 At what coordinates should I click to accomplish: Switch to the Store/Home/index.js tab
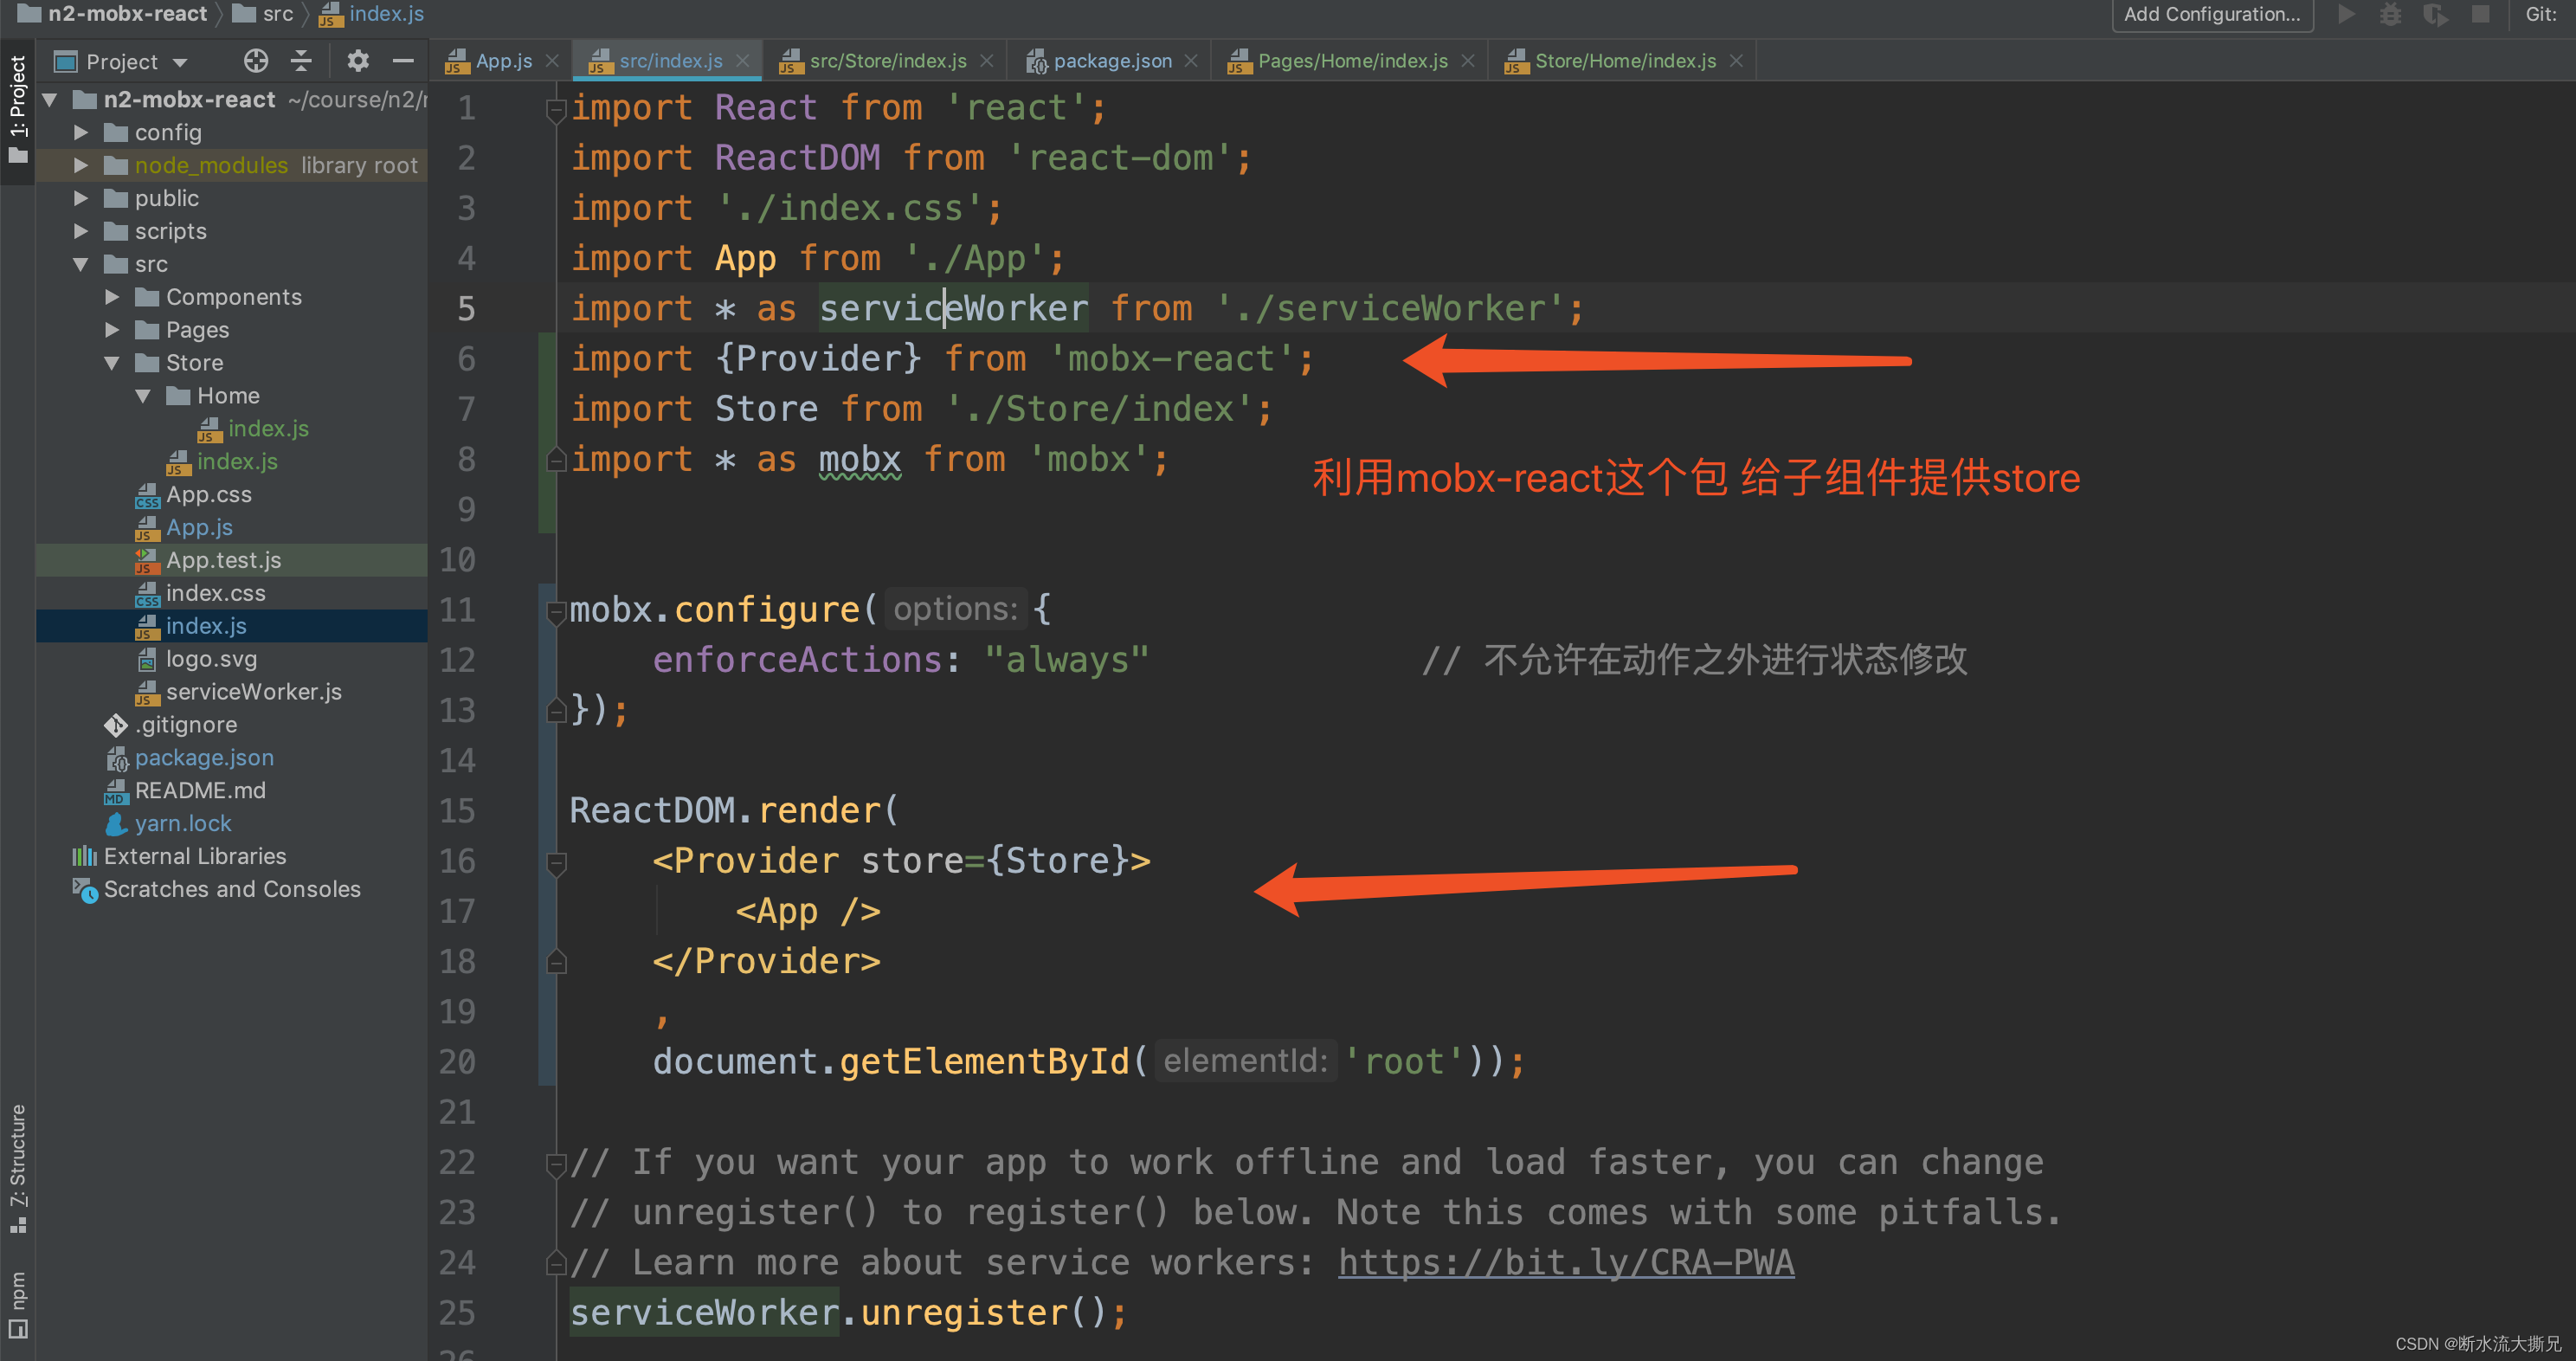pyautogui.click(x=1624, y=61)
